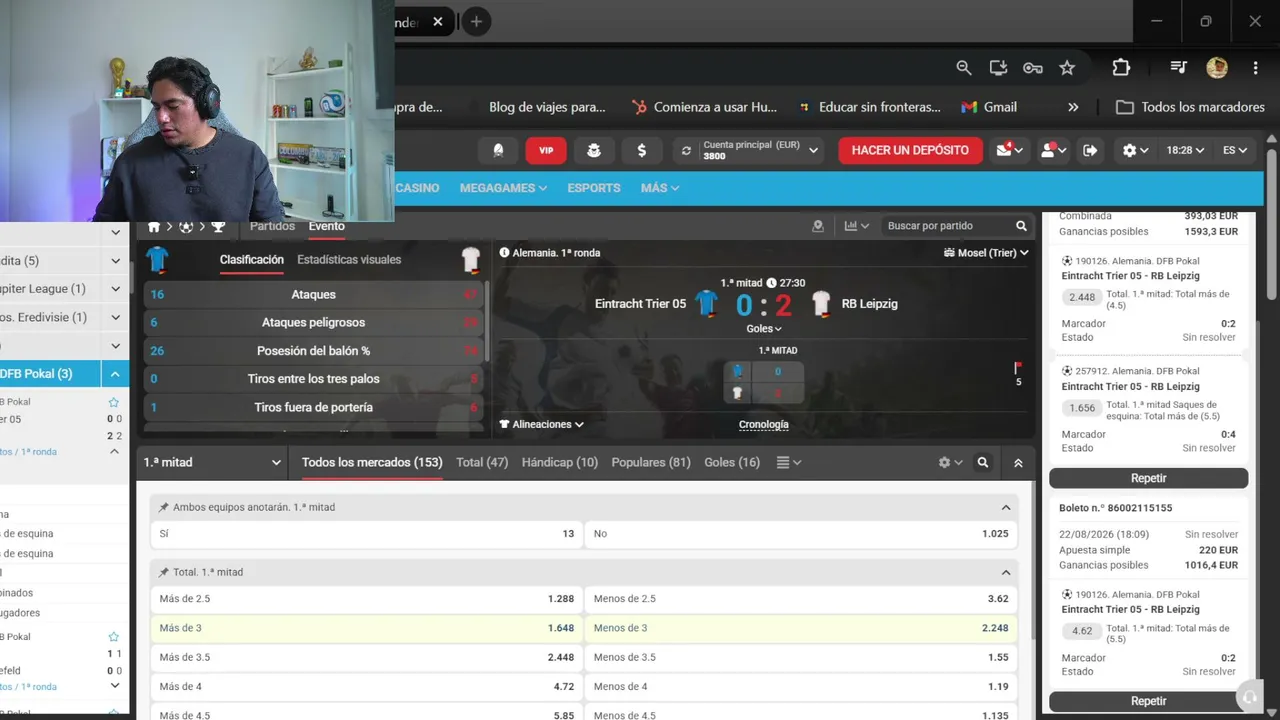Expand the Jupiter League (1) section

click(115, 289)
